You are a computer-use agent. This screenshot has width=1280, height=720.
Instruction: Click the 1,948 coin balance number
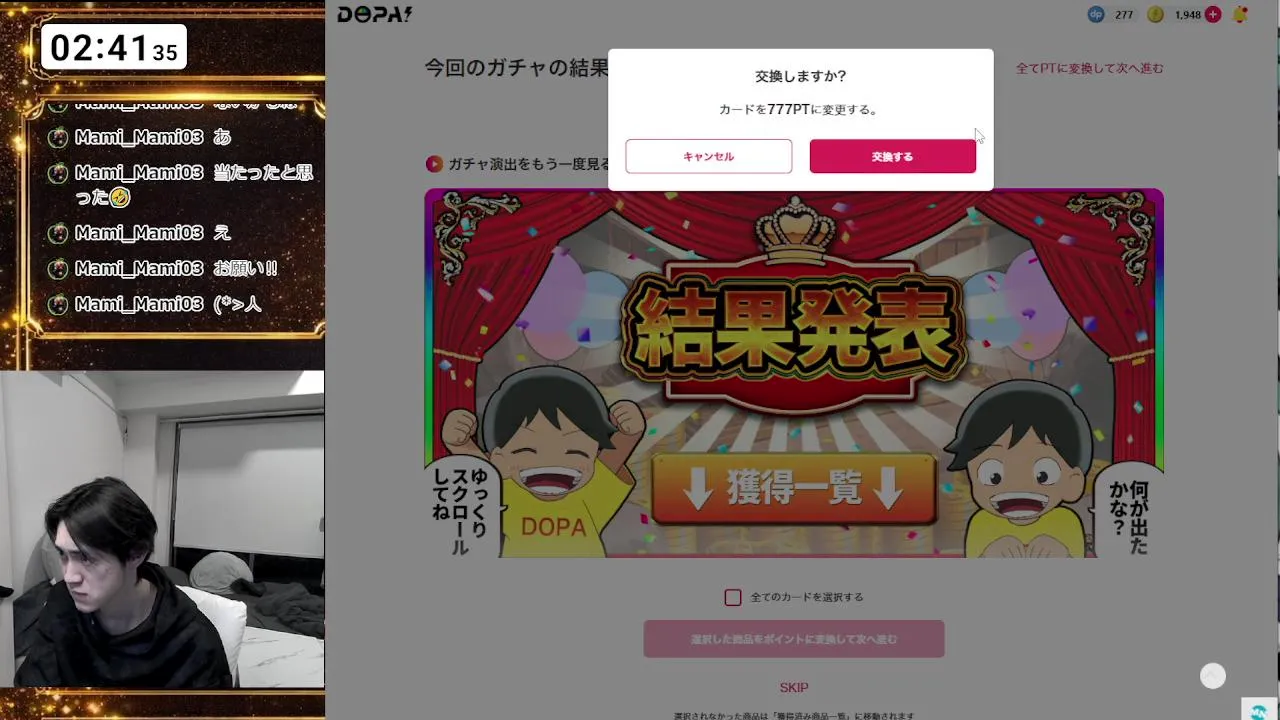[1188, 15]
